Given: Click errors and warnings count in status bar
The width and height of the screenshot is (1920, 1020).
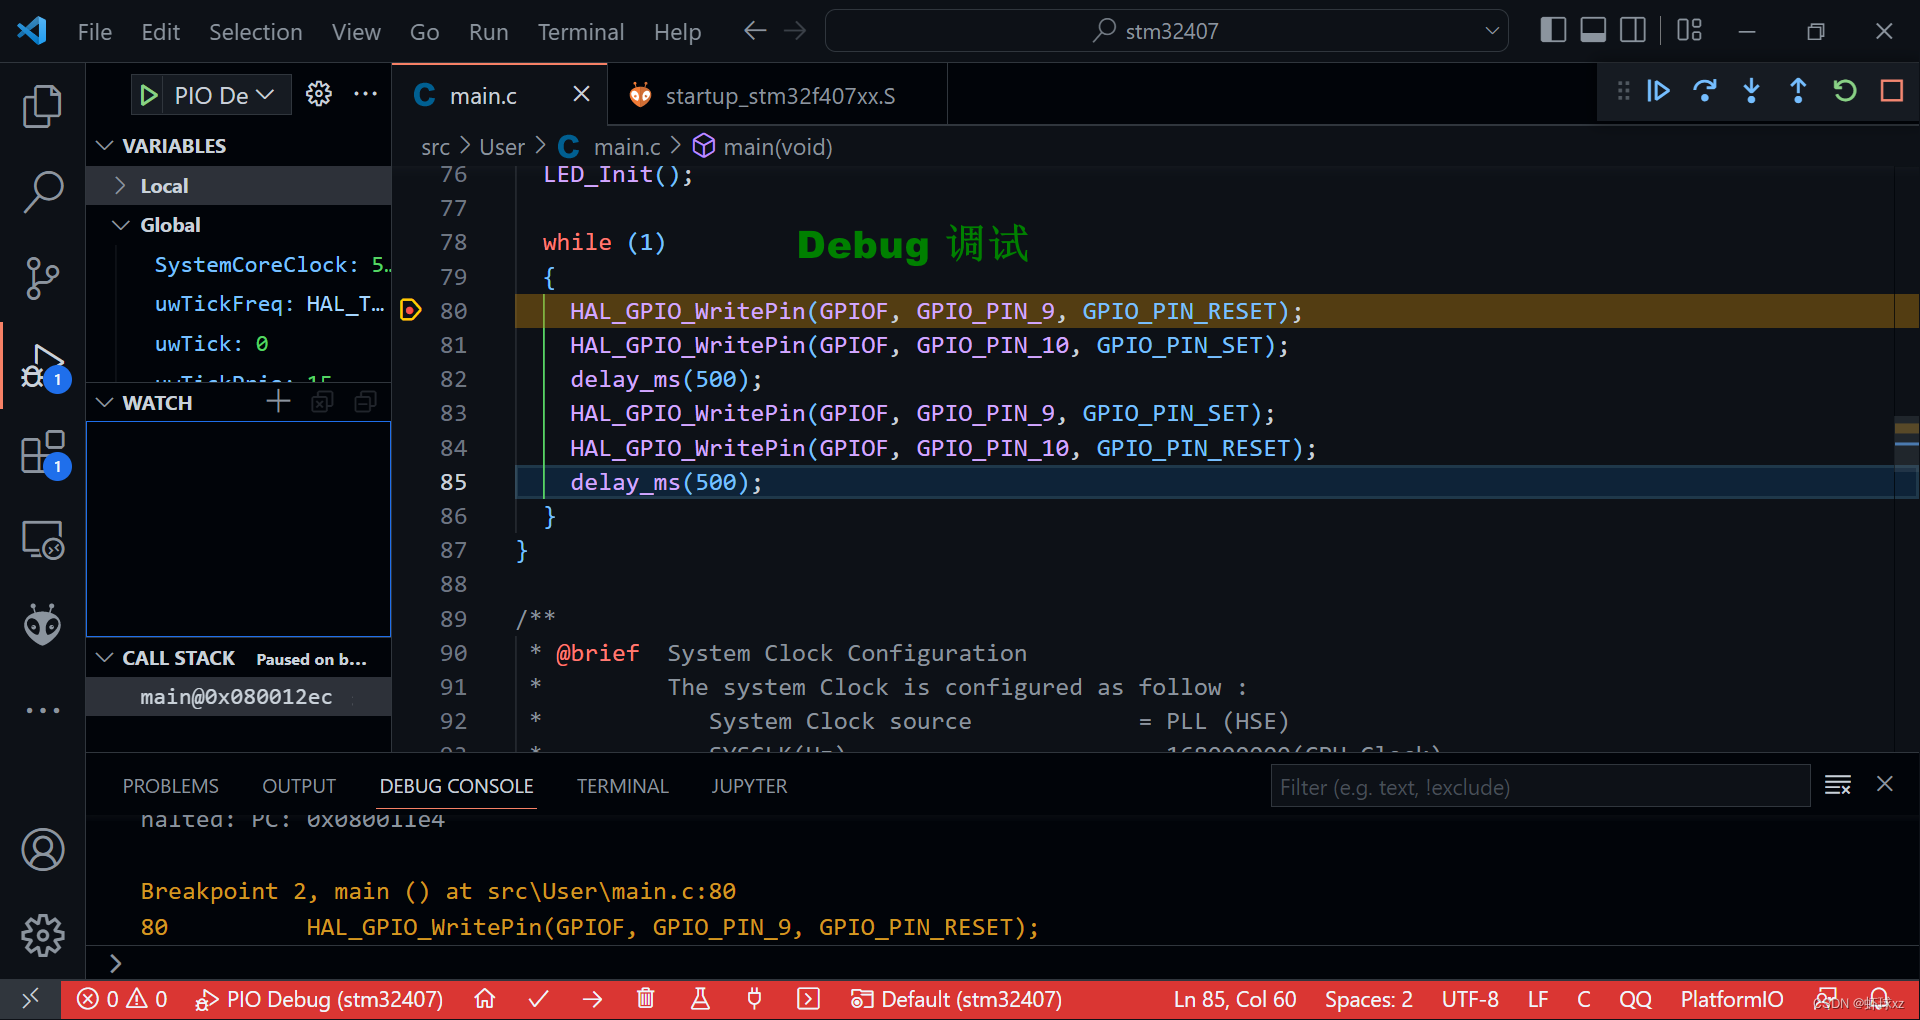Looking at the screenshot, I should pyautogui.click(x=122, y=999).
